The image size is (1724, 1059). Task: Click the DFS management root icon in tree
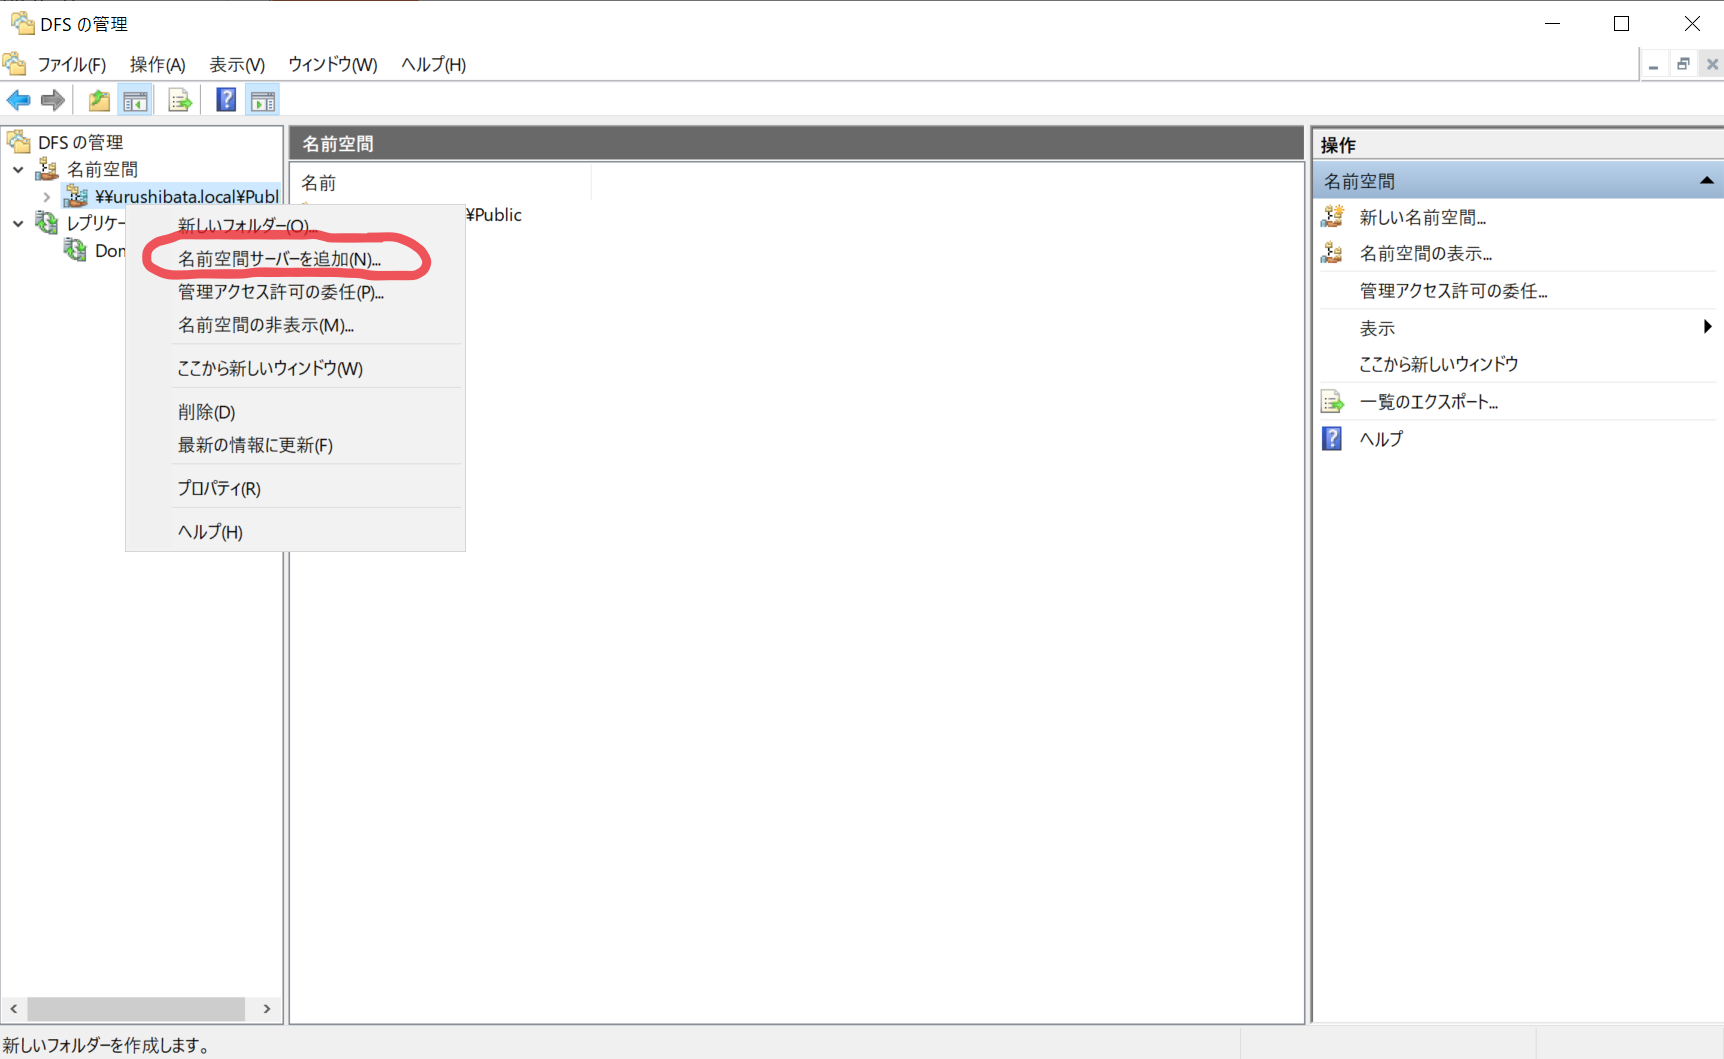pyautogui.click(x=19, y=142)
